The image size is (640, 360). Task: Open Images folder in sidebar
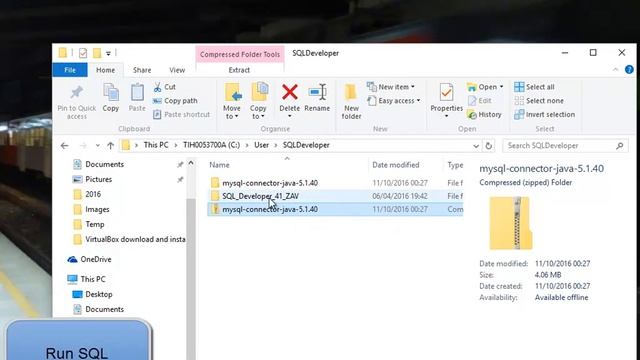[97, 209]
